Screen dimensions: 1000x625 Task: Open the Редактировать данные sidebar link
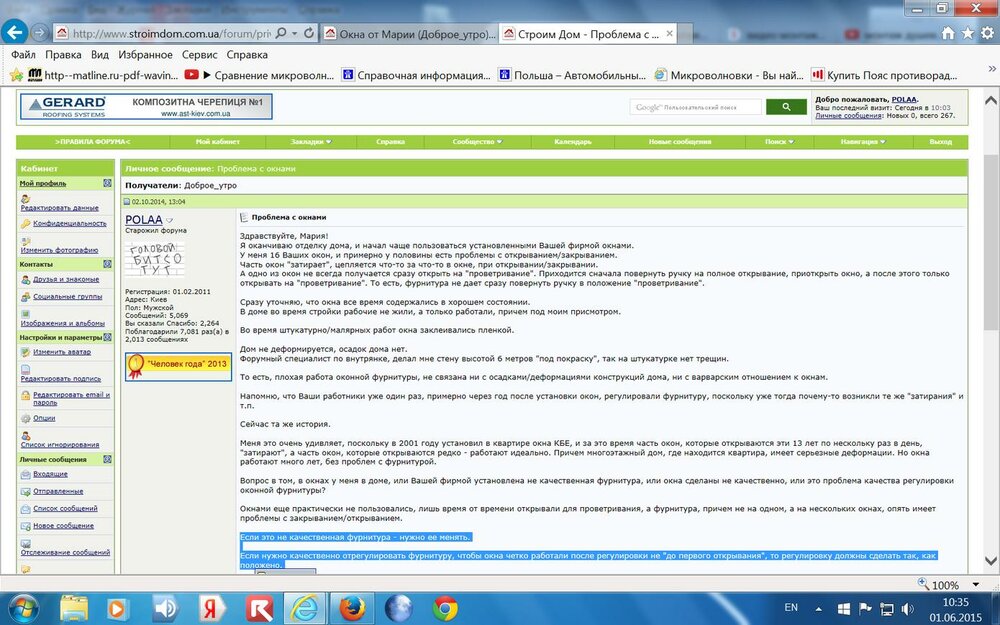coord(59,208)
